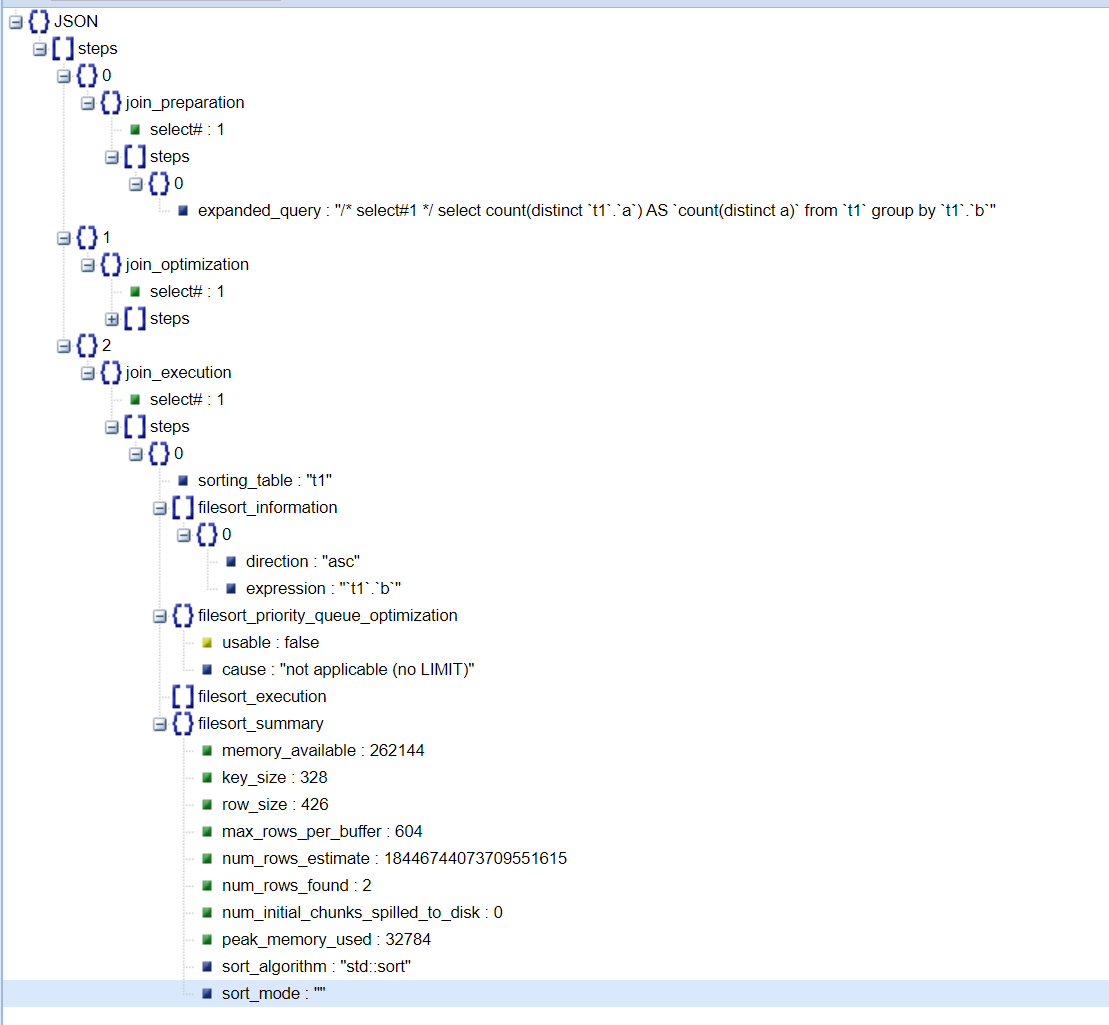Image resolution: width=1109 pixels, height=1025 pixels.
Task: Select the join_execution label
Action: point(179,373)
